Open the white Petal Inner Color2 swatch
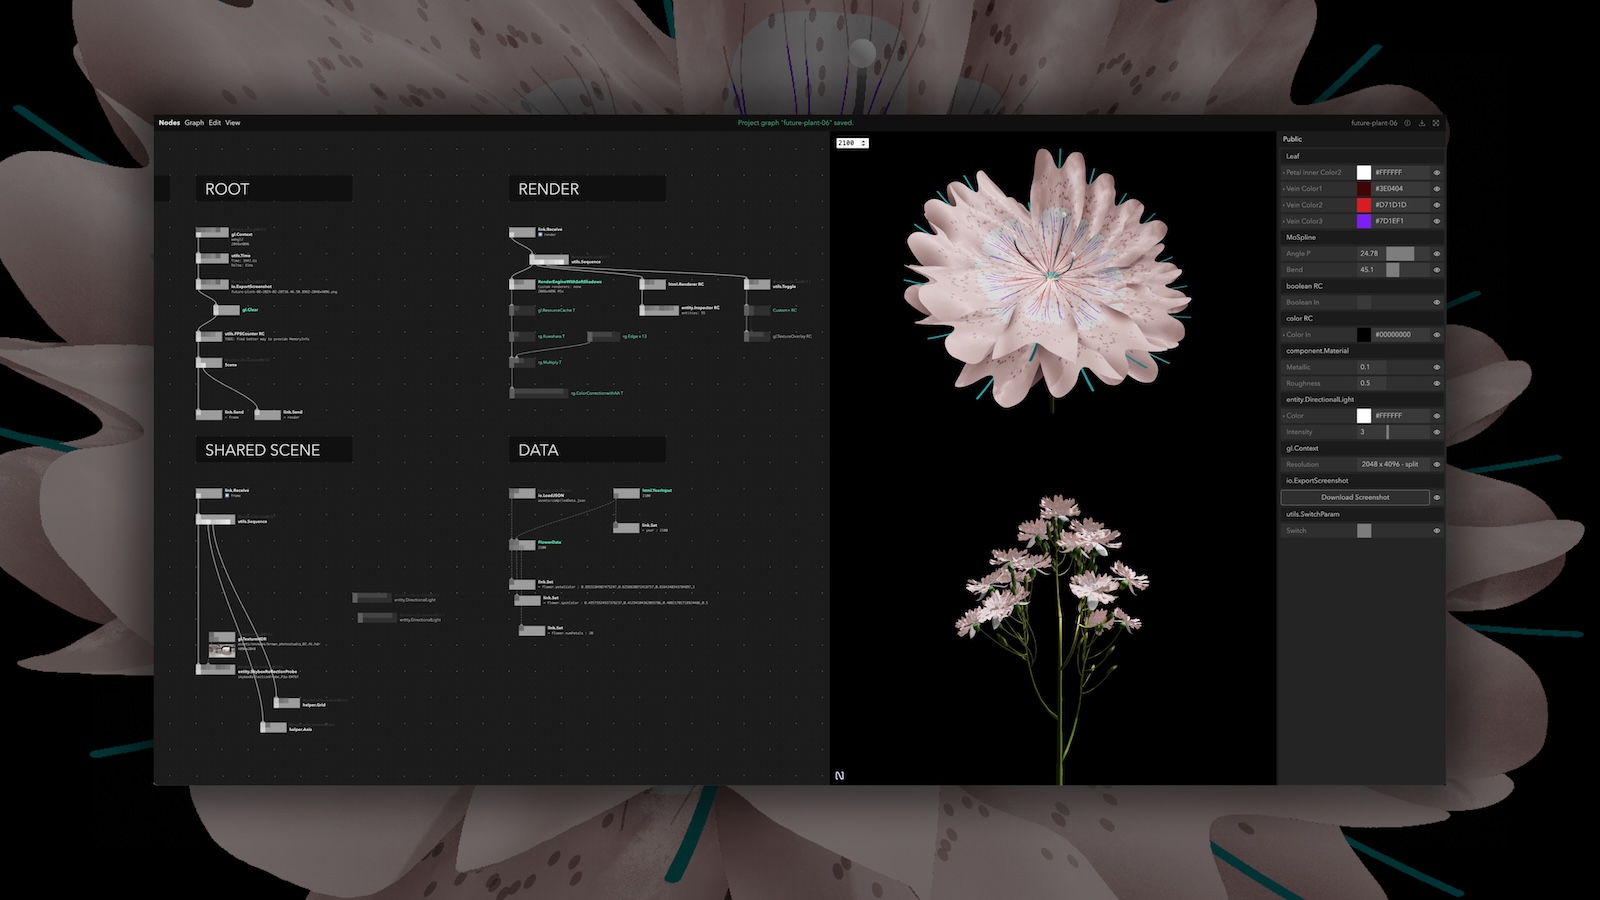 coord(1364,172)
